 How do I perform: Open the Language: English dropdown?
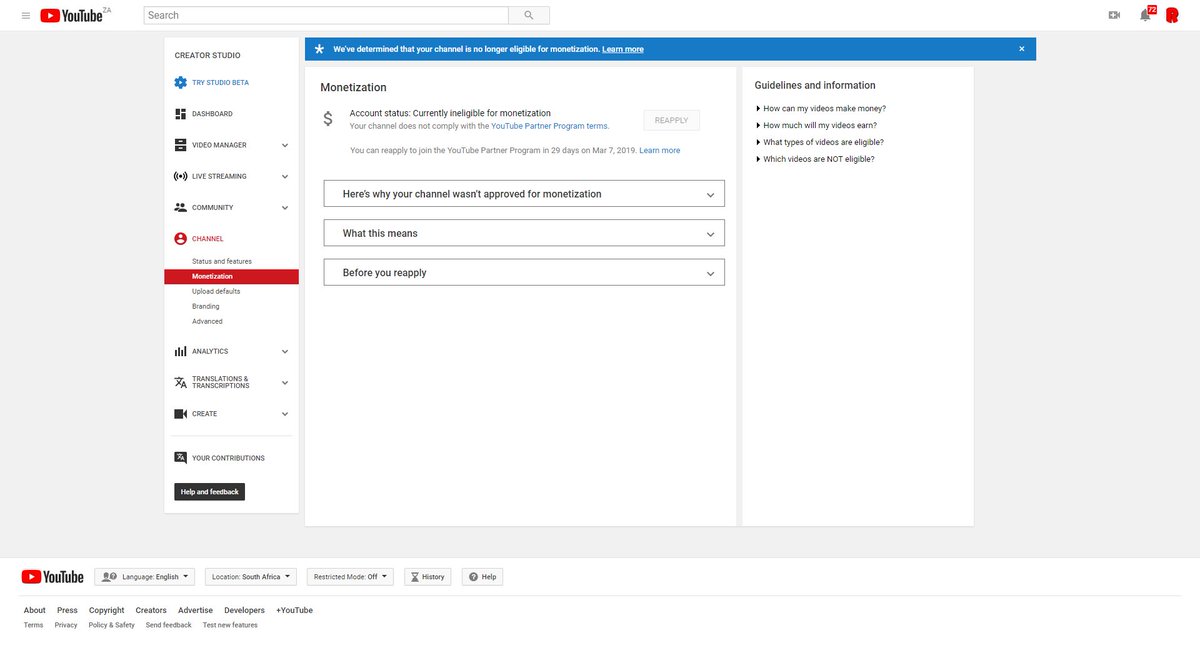pyautogui.click(x=145, y=577)
